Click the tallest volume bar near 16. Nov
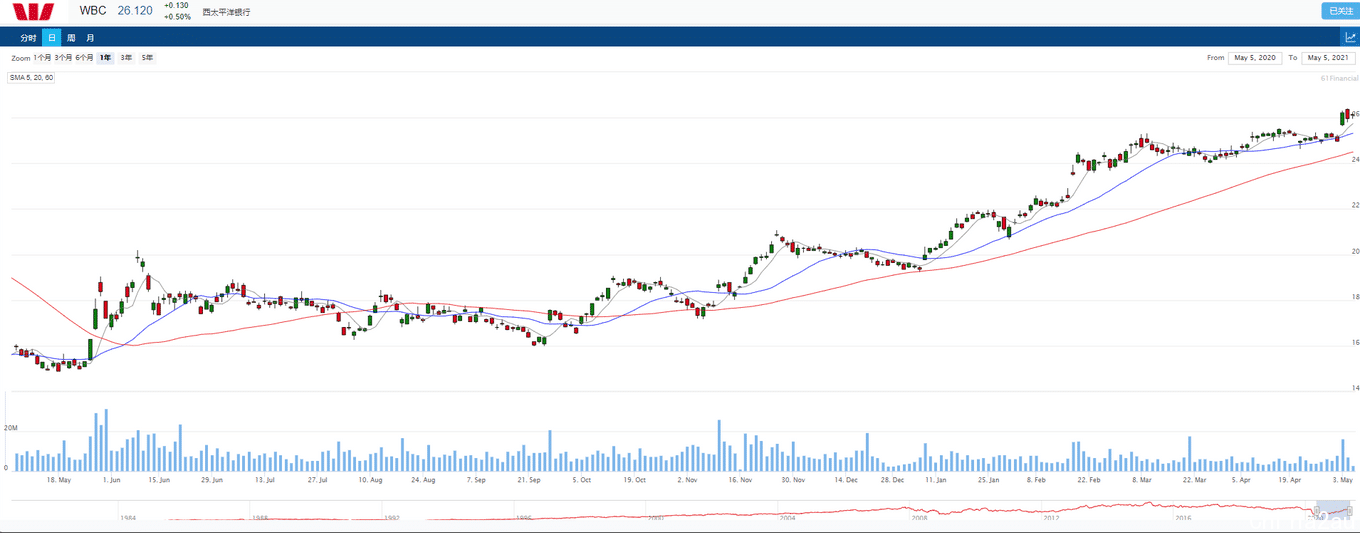The image size is (1360, 533). (x=719, y=446)
